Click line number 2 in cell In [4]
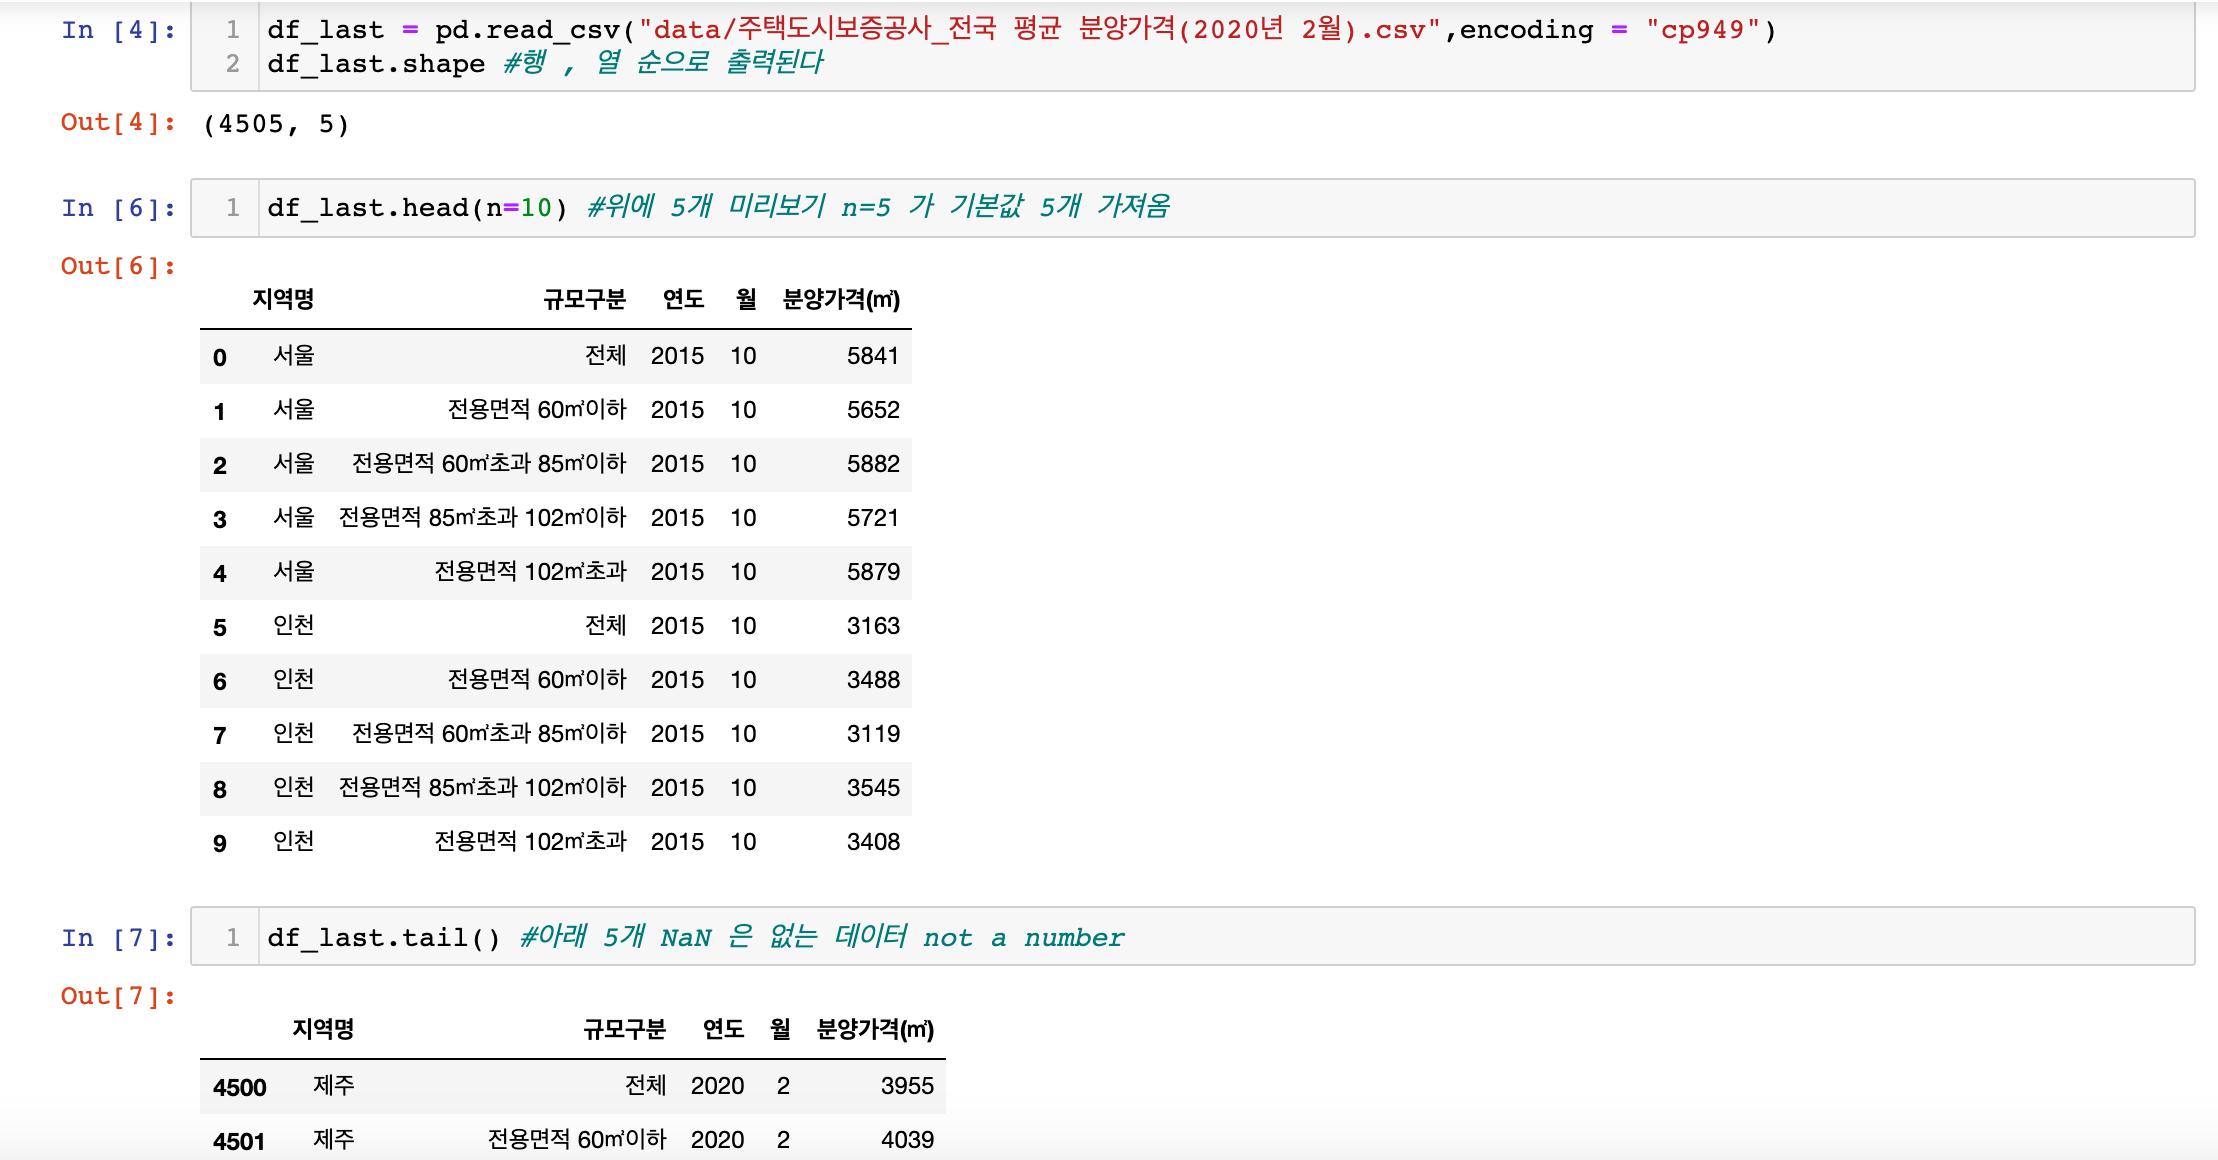The image size is (2218, 1160). click(x=232, y=64)
